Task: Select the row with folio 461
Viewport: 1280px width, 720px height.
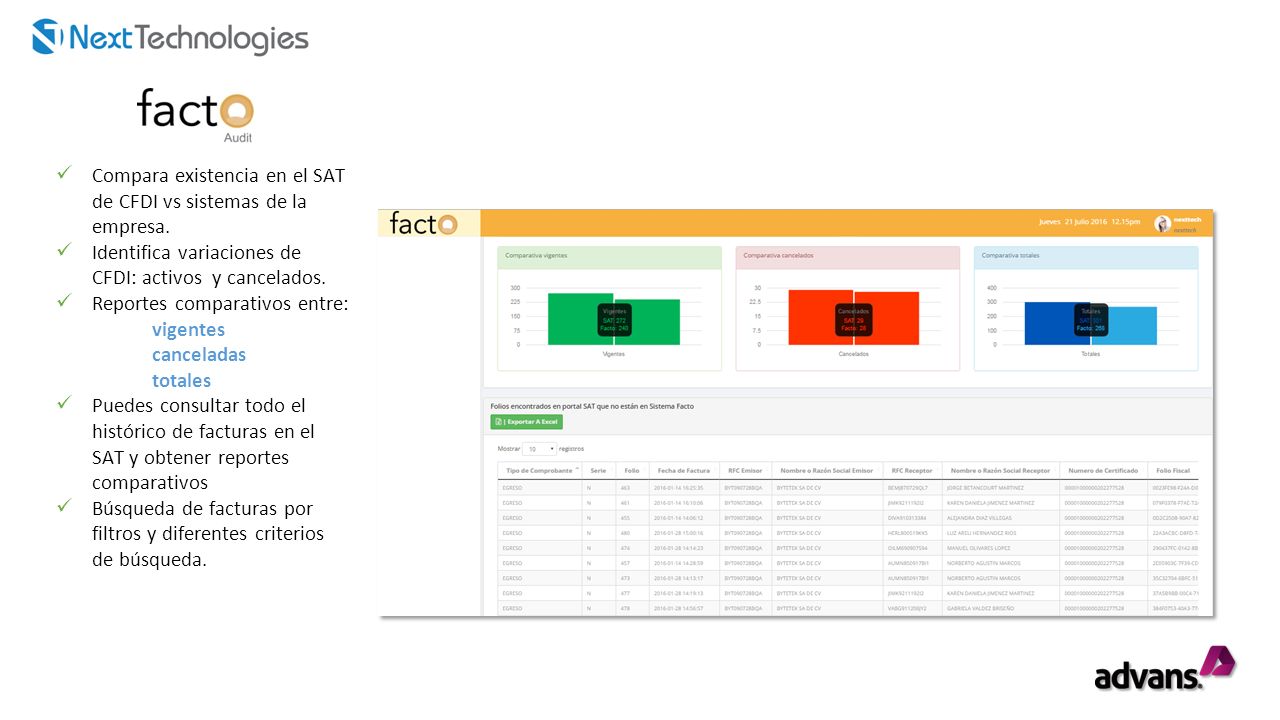Action: 848,502
